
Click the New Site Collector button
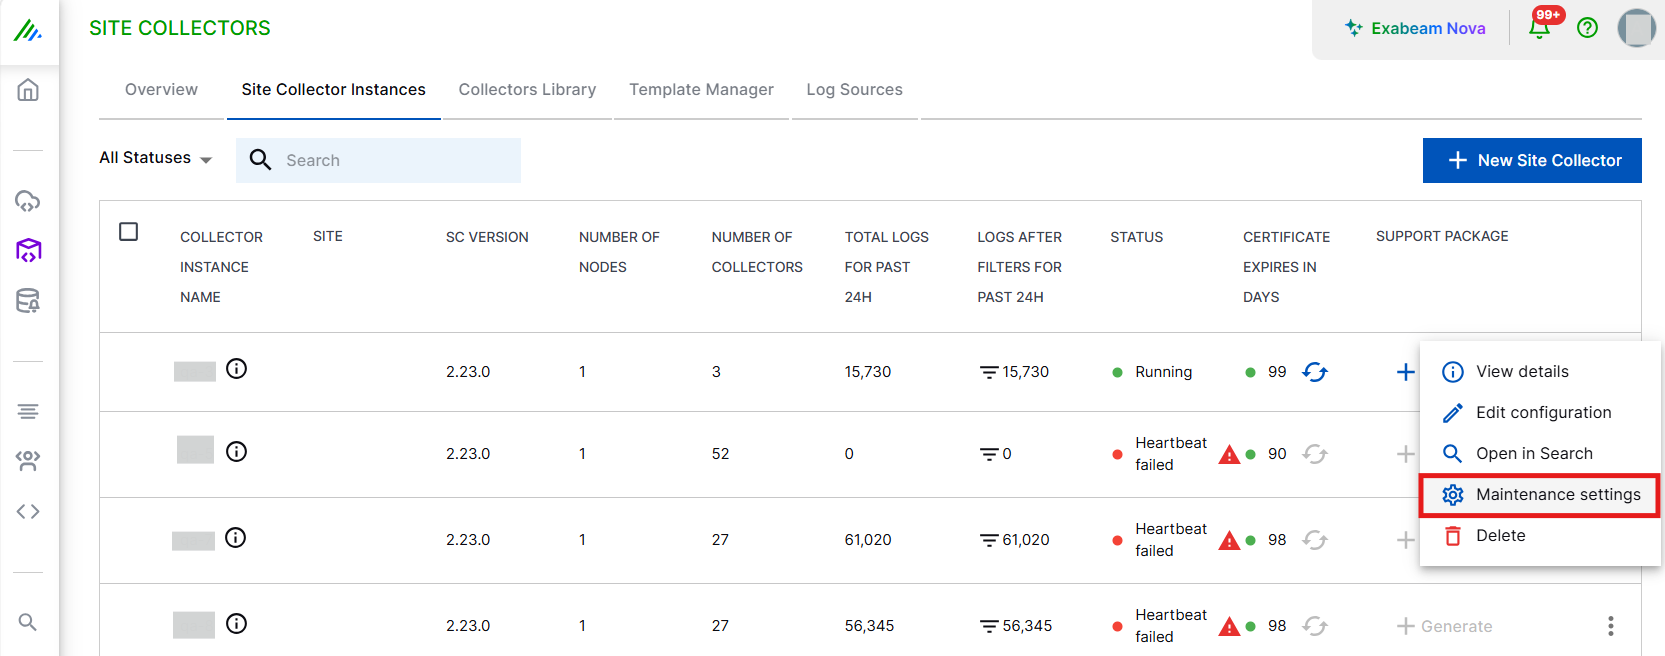(1532, 160)
